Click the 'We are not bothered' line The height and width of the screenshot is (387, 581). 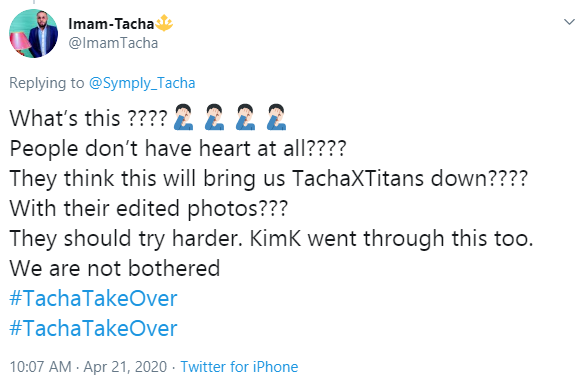point(115,268)
